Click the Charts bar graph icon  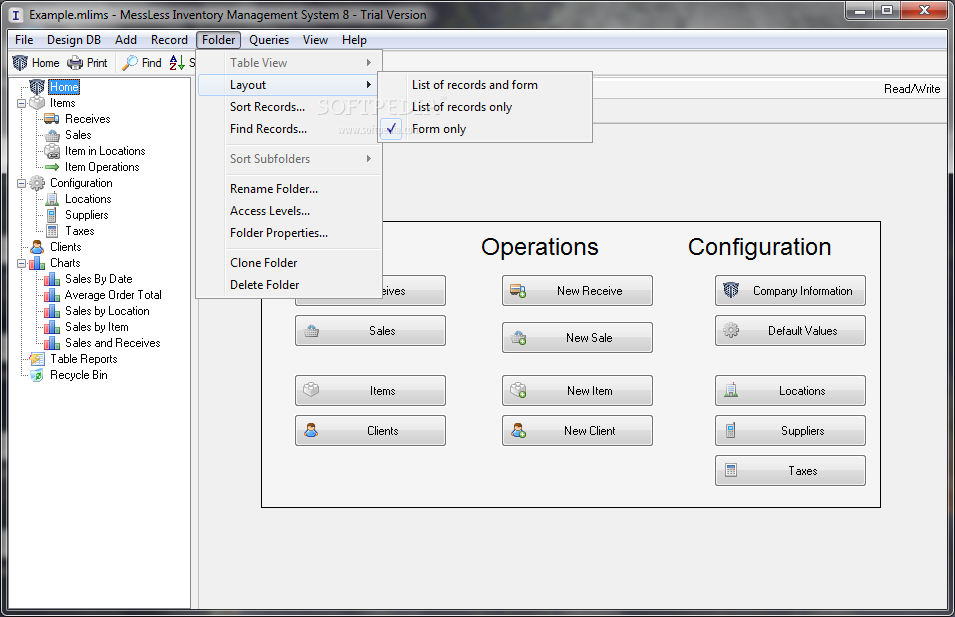click(x=37, y=263)
